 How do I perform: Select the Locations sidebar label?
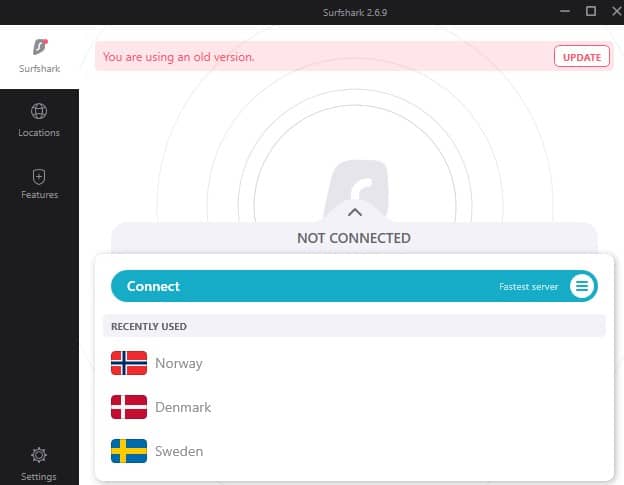click(x=39, y=132)
